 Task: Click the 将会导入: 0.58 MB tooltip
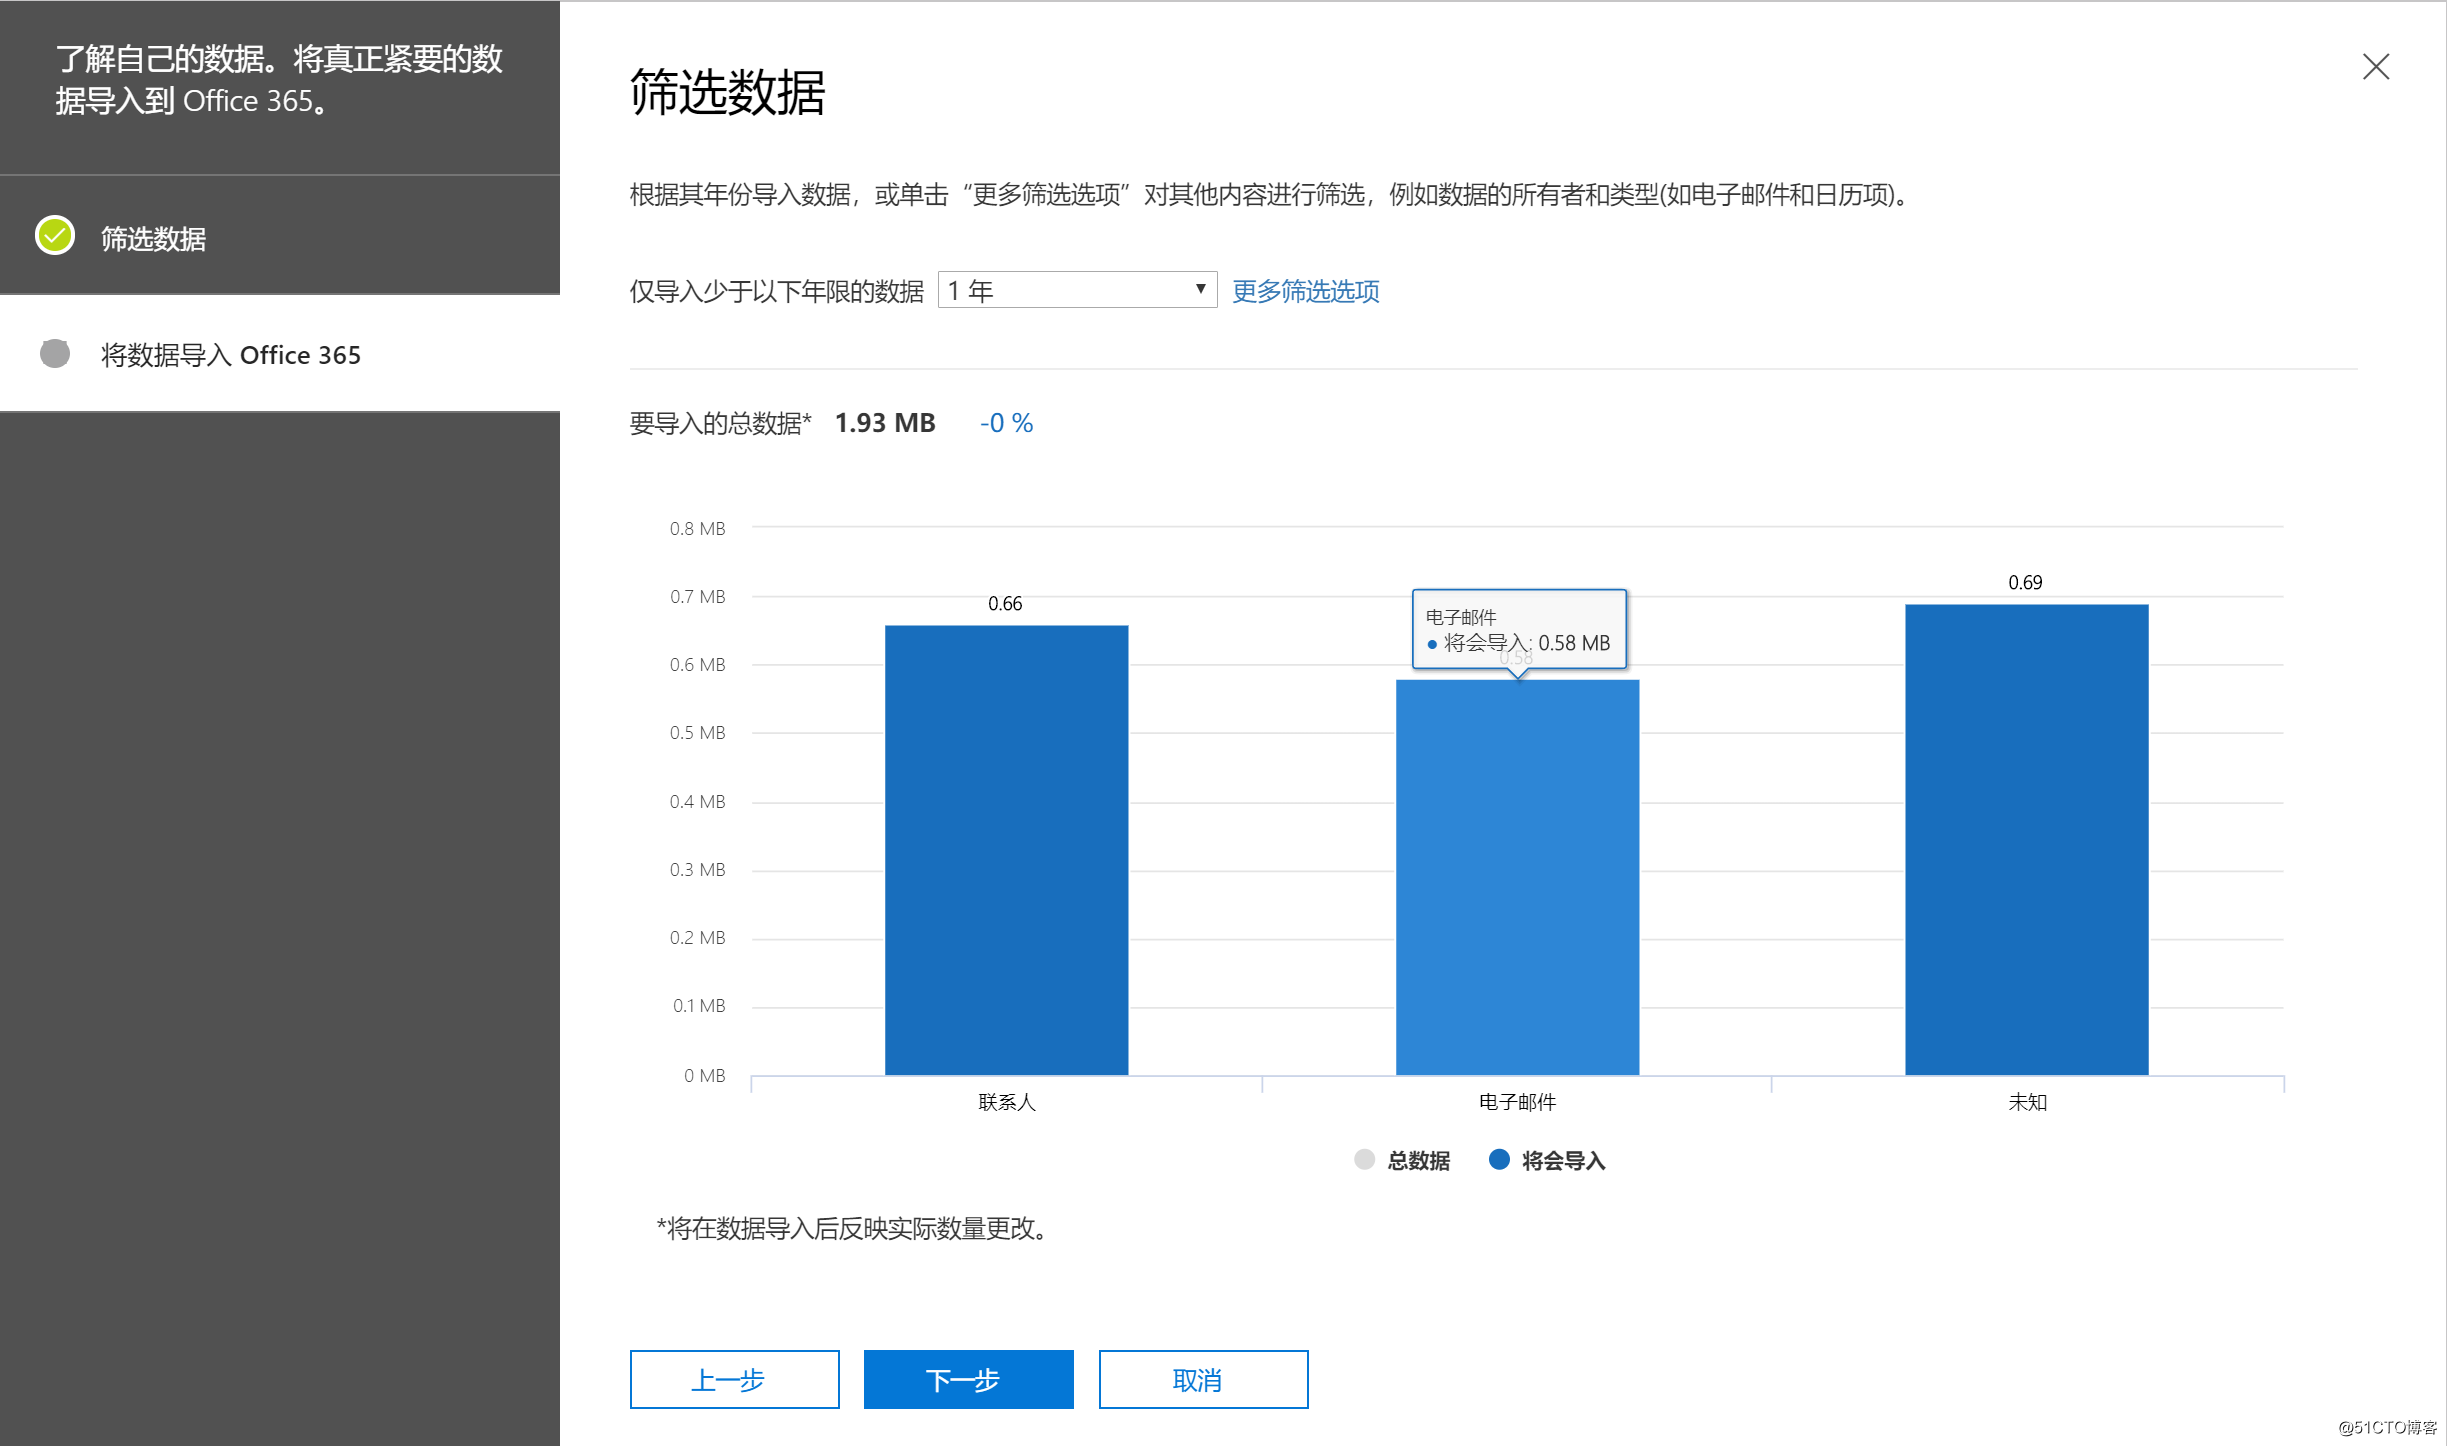coord(1519,629)
